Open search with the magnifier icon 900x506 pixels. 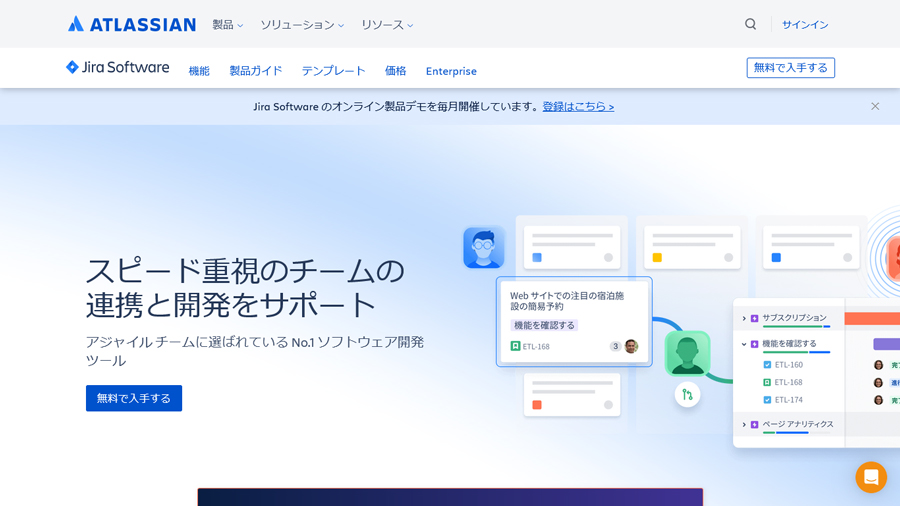(x=750, y=24)
